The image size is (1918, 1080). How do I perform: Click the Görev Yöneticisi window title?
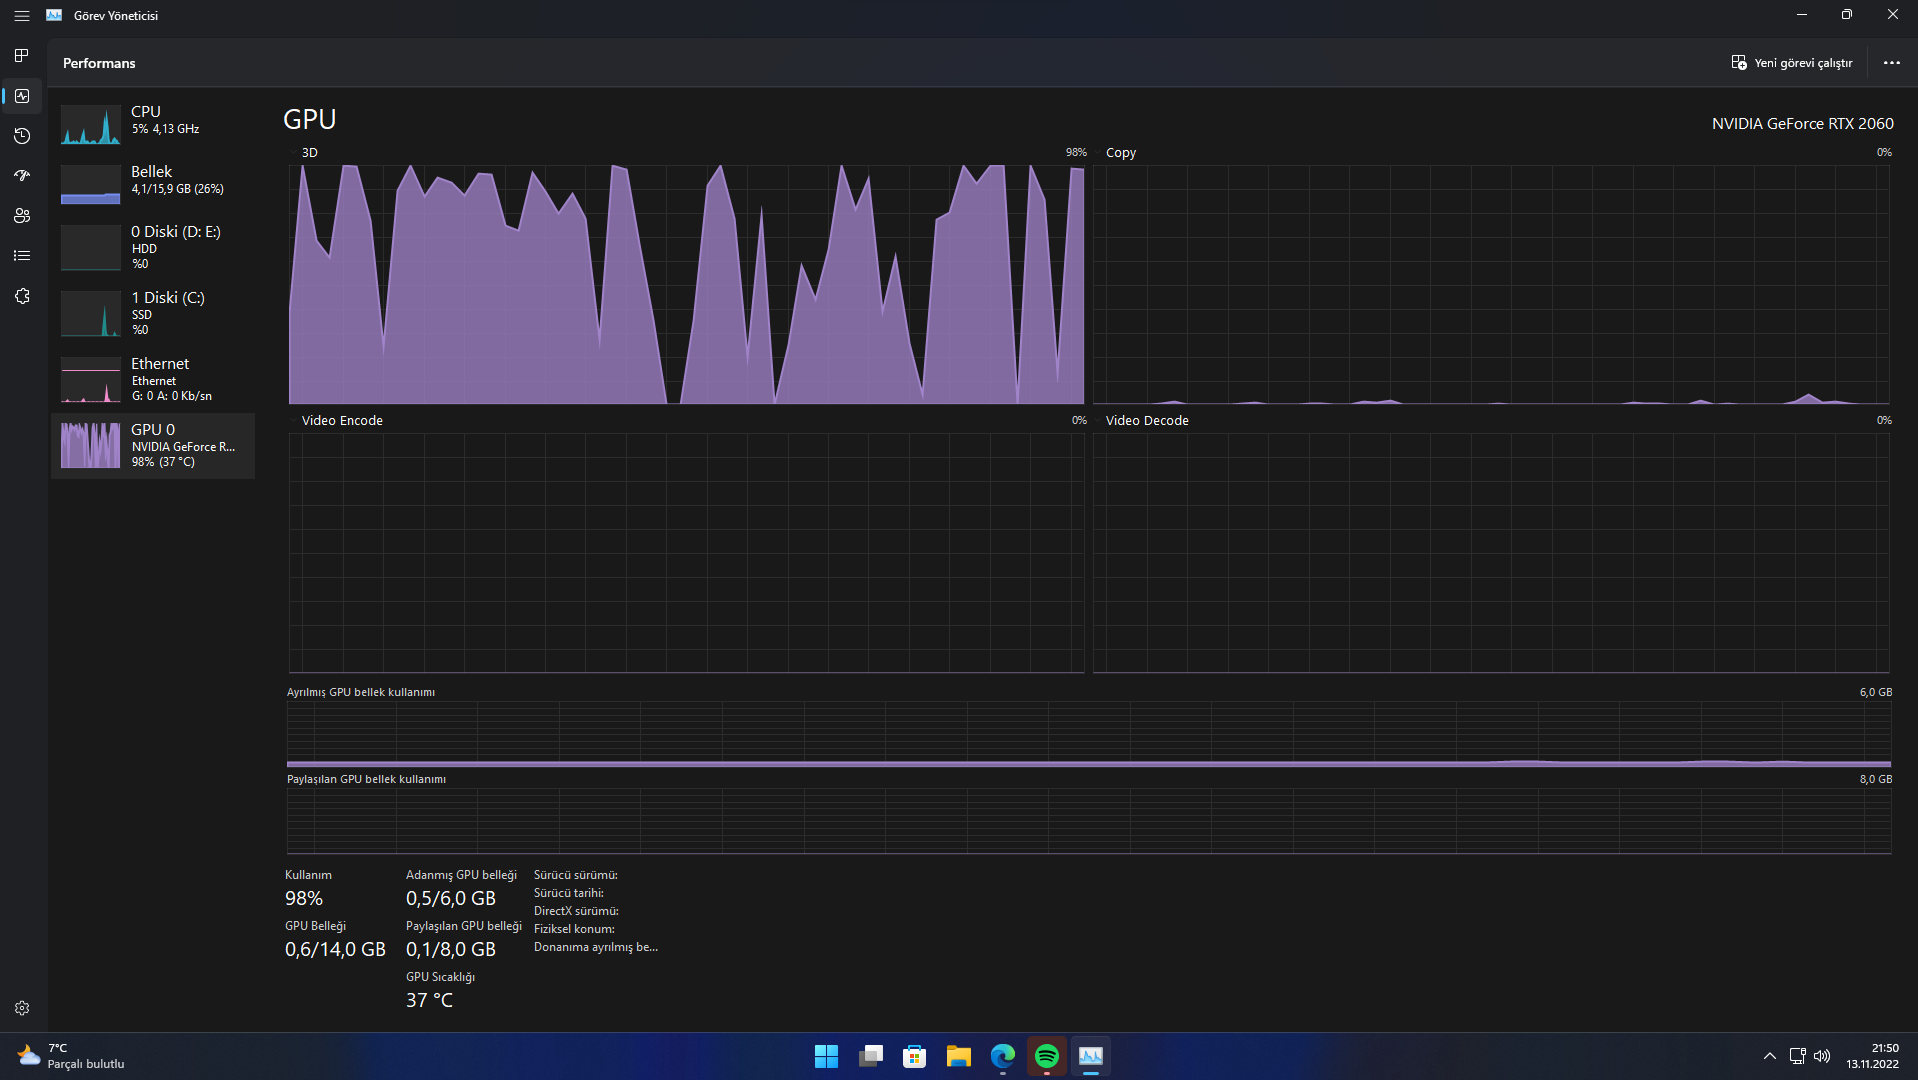tap(116, 16)
